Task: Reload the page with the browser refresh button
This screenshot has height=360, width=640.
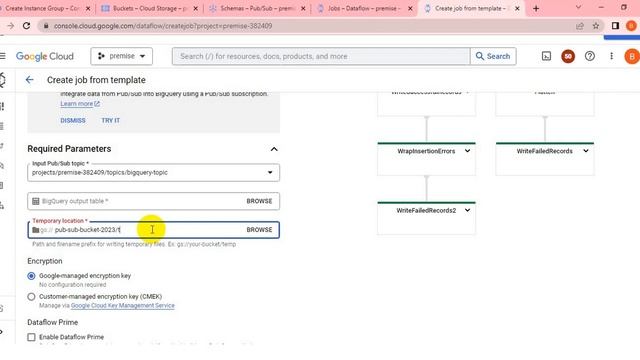Action: 27,26
